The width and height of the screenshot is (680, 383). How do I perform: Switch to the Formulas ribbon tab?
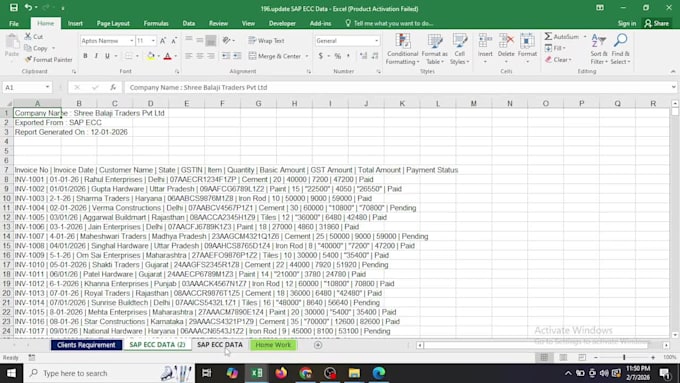pyautogui.click(x=156, y=23)
